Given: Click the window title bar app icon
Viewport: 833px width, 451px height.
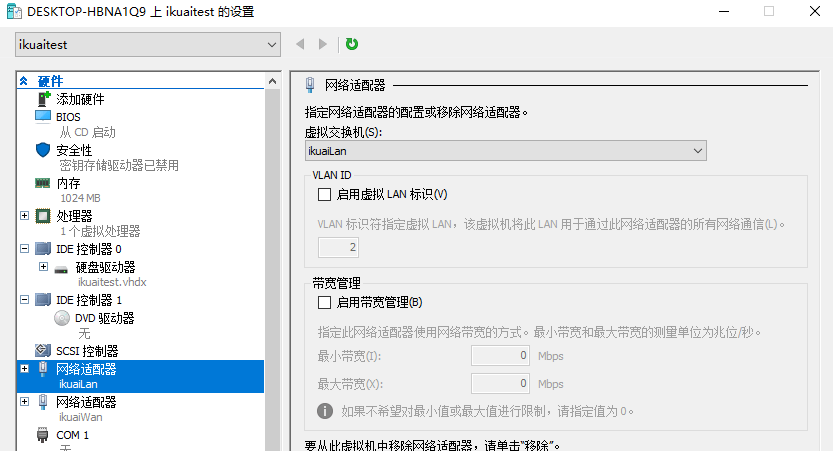Looking at the screenshot, I should [14, 11].
